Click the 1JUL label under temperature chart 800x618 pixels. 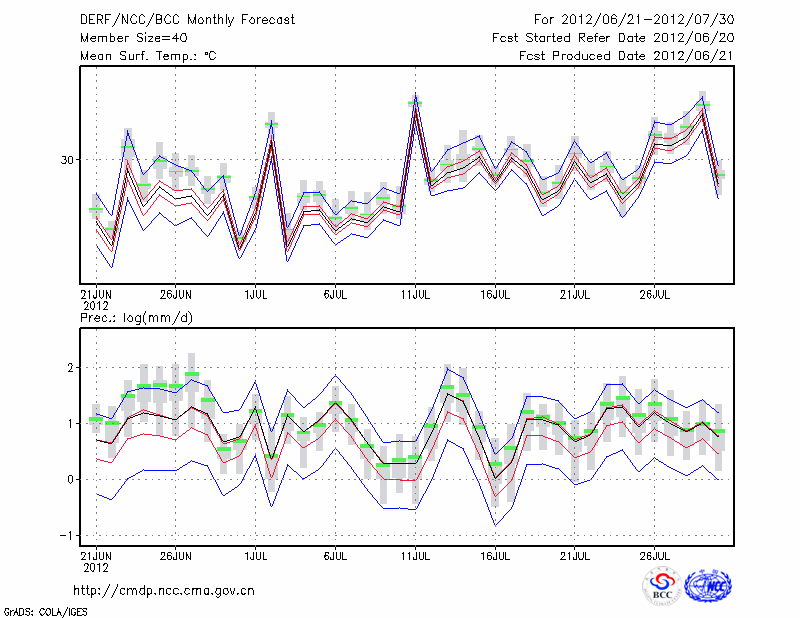tap(256, 295)
